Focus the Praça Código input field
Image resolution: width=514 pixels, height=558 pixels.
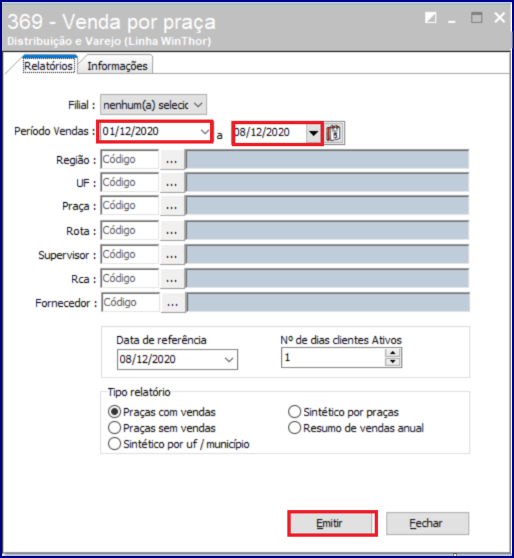130,206
